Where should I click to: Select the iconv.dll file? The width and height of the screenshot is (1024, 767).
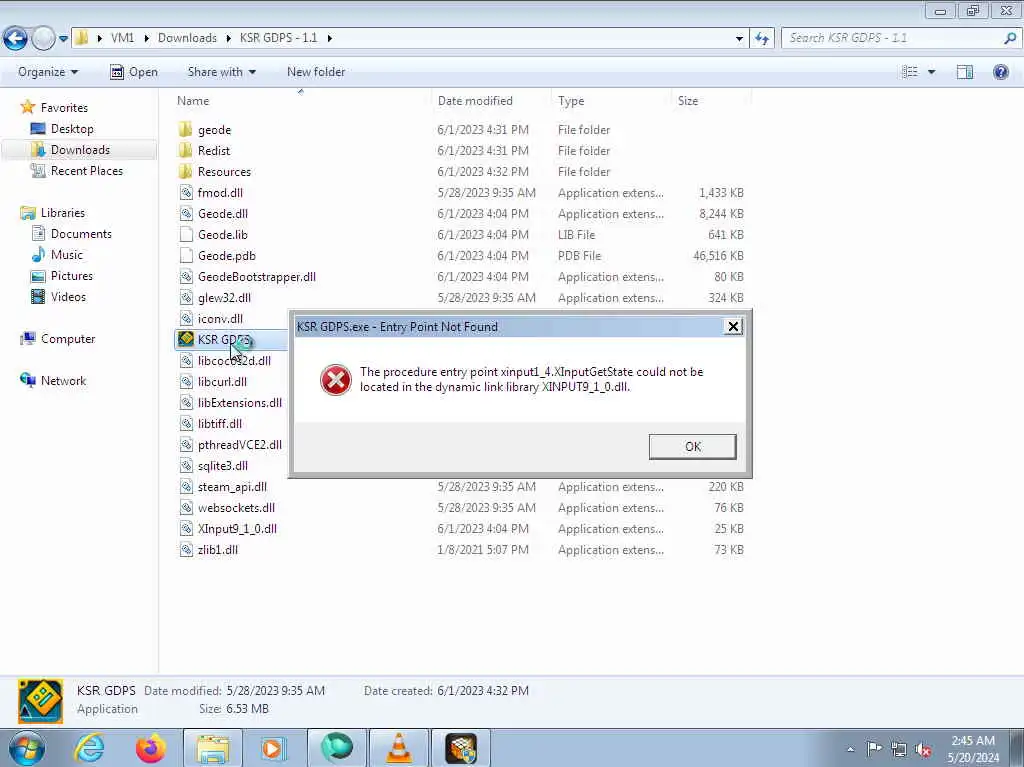tap(220, 318)
